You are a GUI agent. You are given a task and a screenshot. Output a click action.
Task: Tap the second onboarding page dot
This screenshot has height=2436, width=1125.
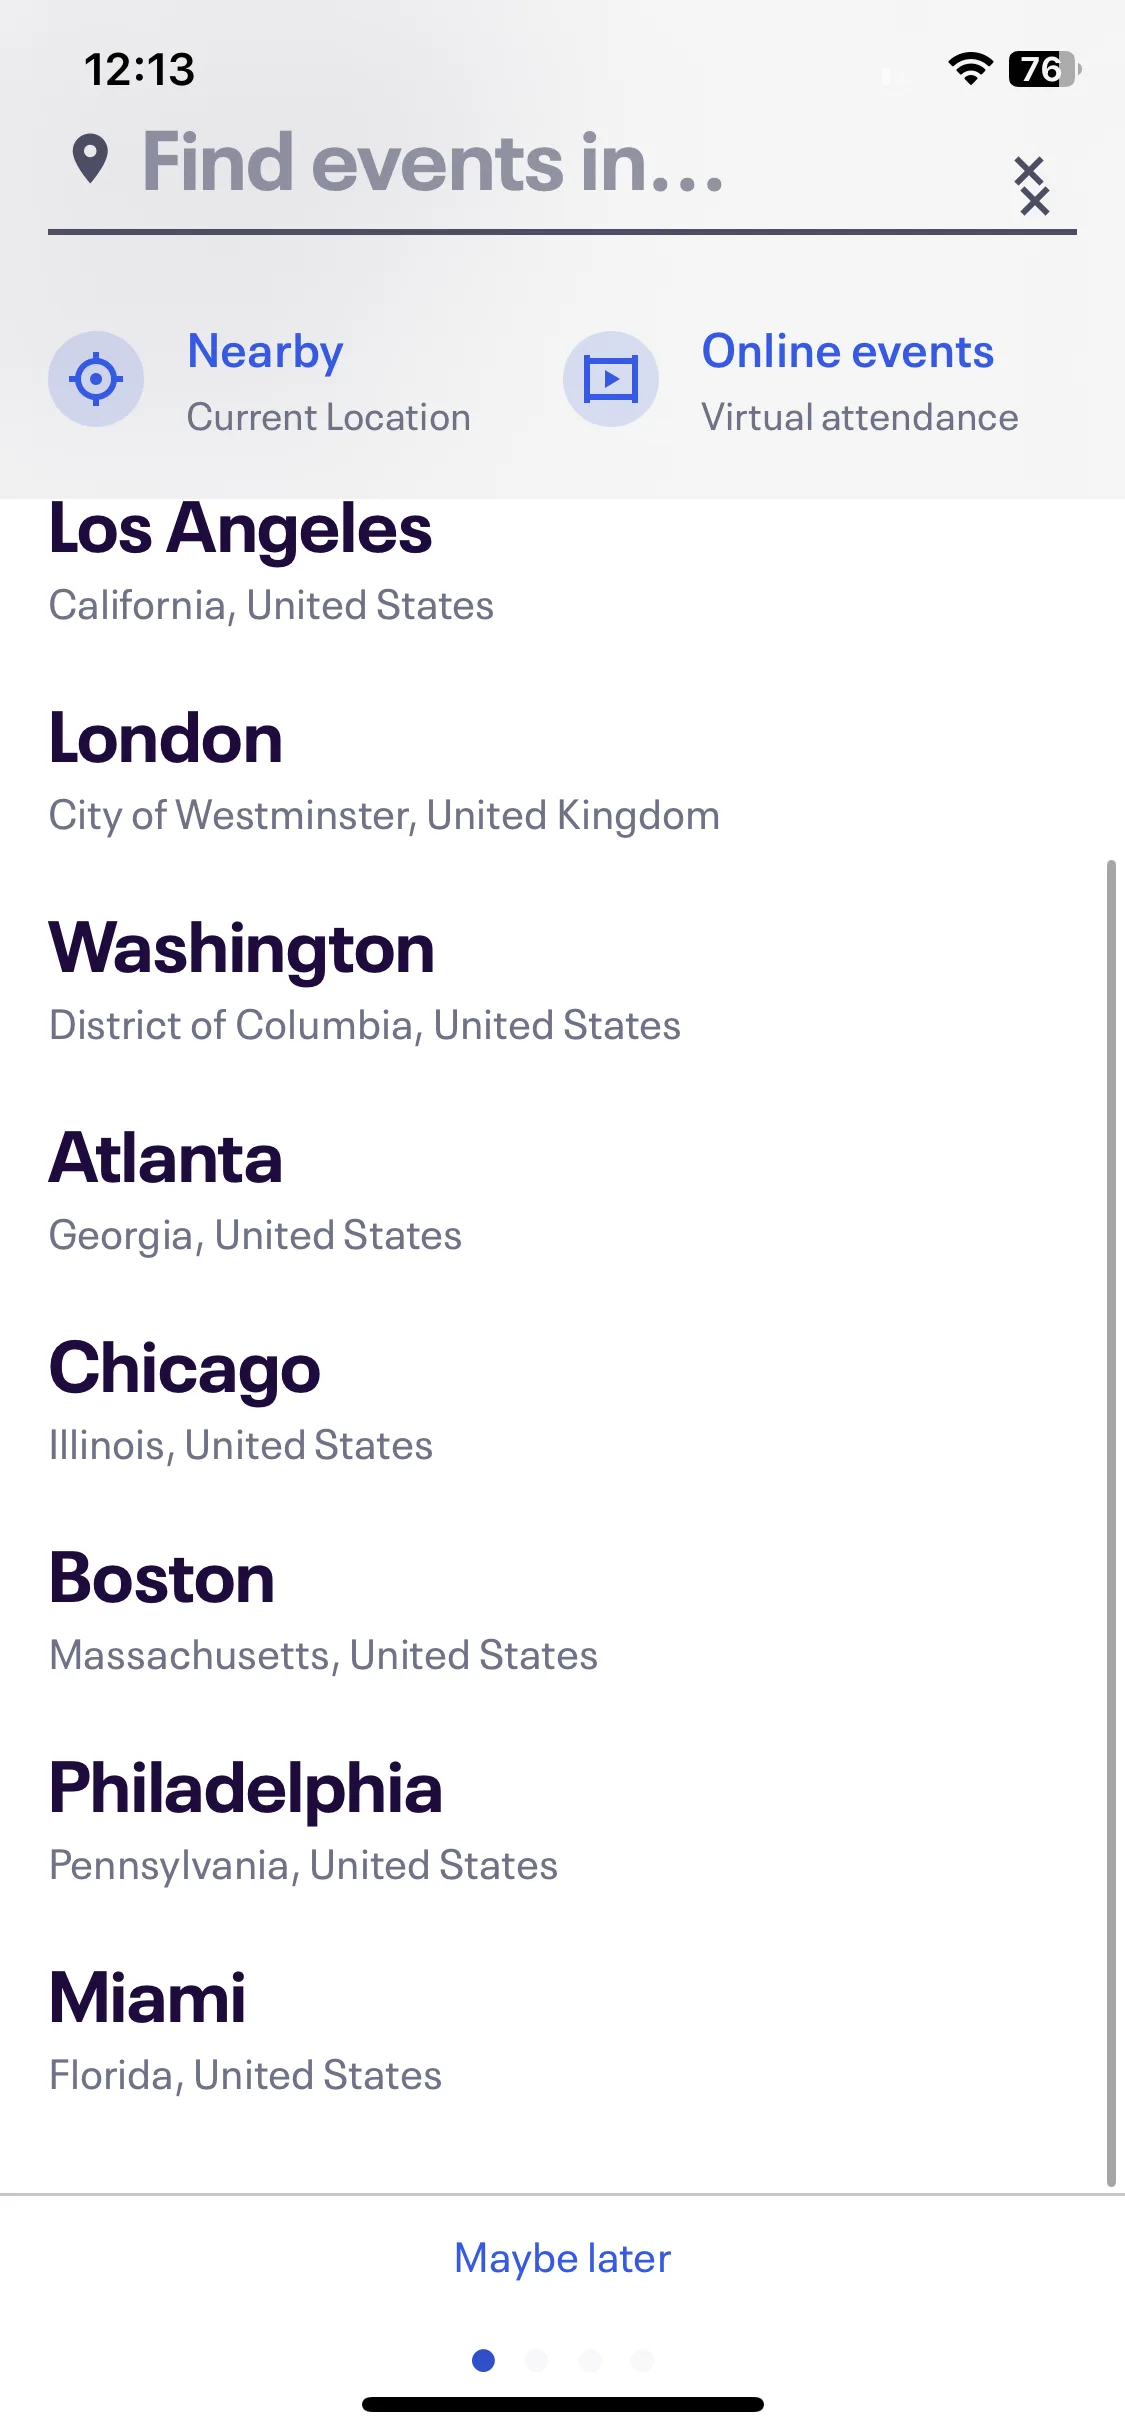tap(536, 2360)
